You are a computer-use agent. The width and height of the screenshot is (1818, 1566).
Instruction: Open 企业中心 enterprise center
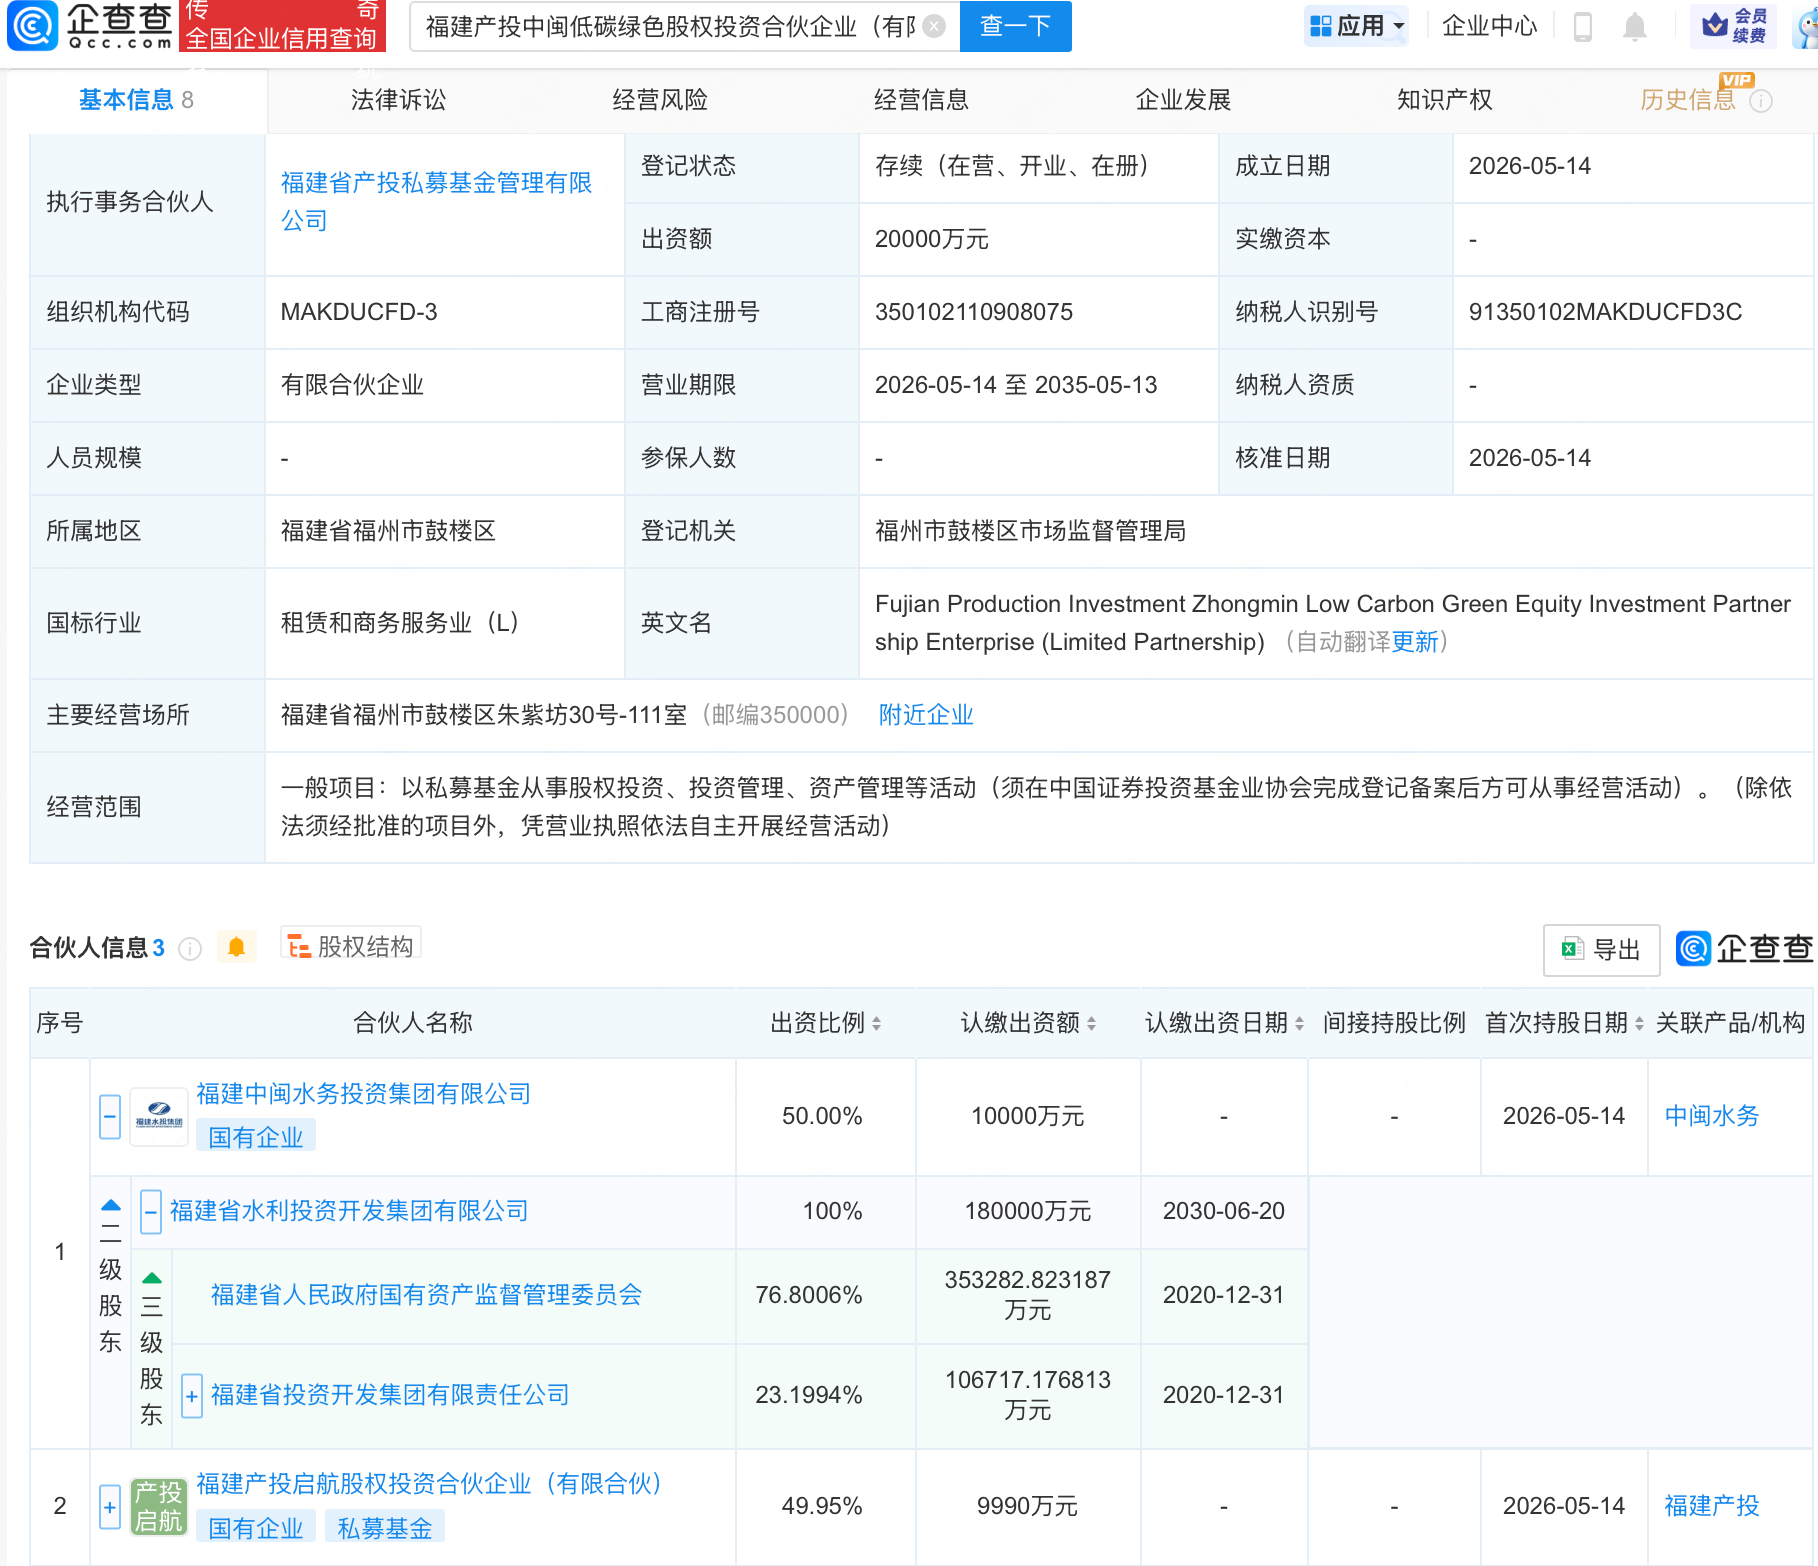[1489, 26]
